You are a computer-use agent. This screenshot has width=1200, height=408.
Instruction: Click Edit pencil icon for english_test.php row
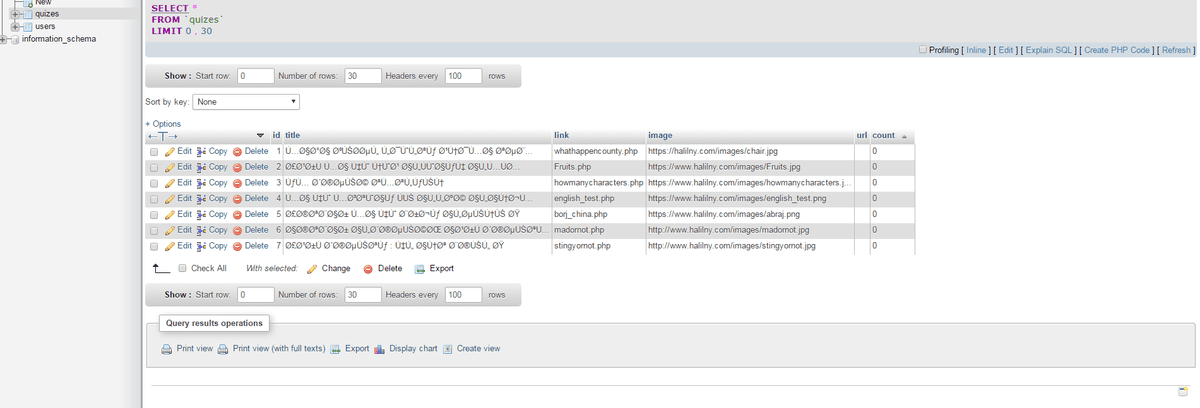(x=170, y=198)
